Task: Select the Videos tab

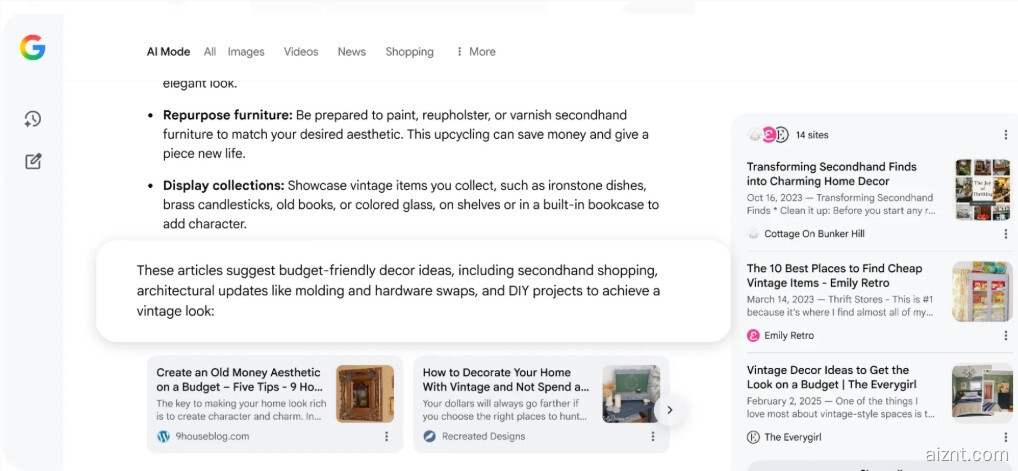Action: pos(300,52)
